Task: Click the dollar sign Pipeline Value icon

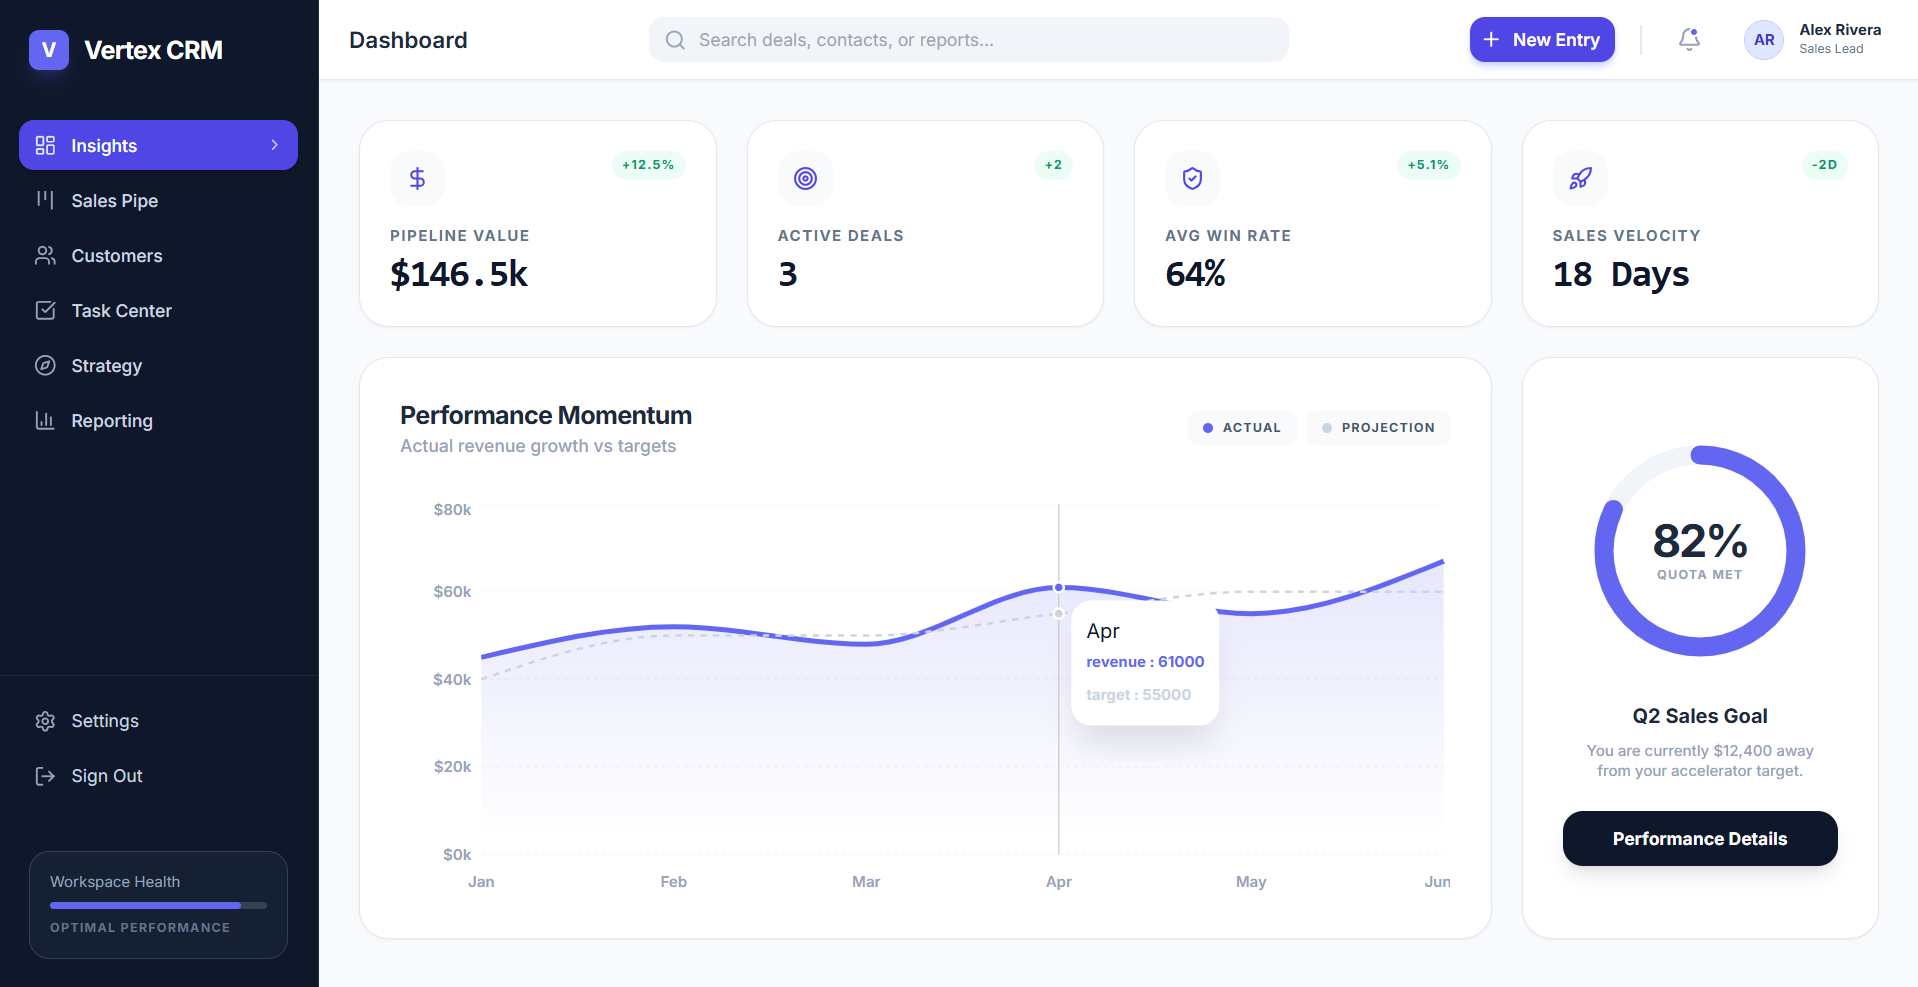Action: [x=417, y=178]
